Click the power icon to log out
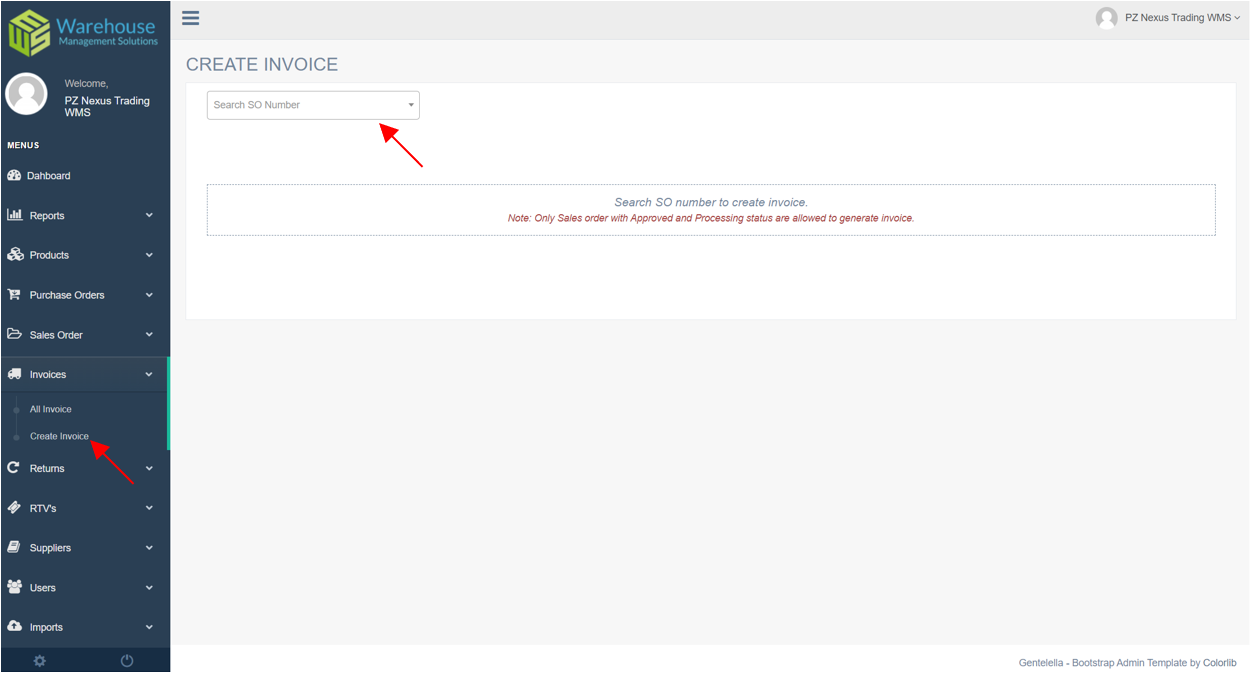Screen dimensions: 1256x673 [126, 660]
